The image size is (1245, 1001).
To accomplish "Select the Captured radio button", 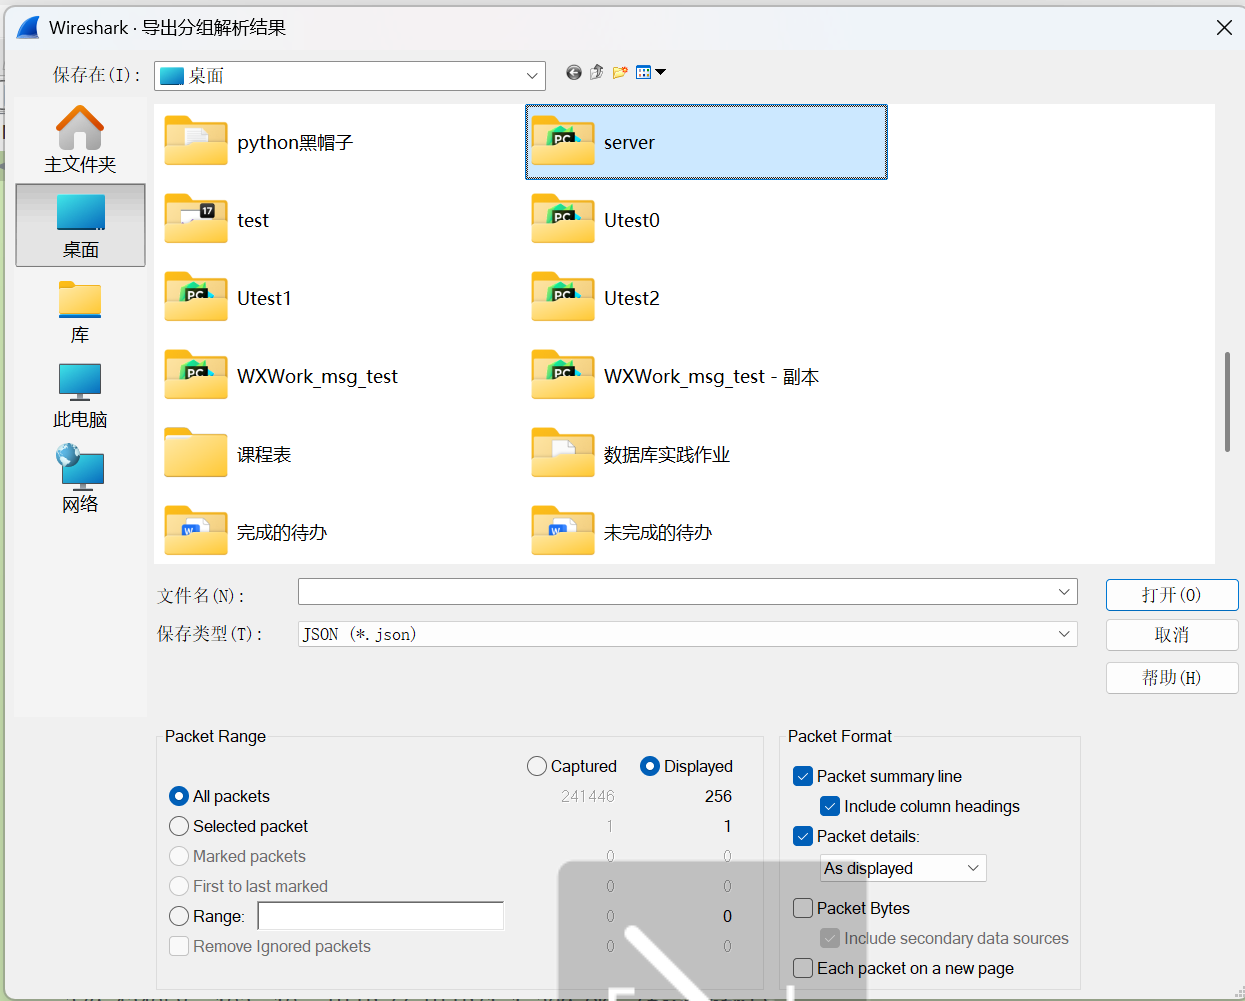I will click(x=537, y=766).
